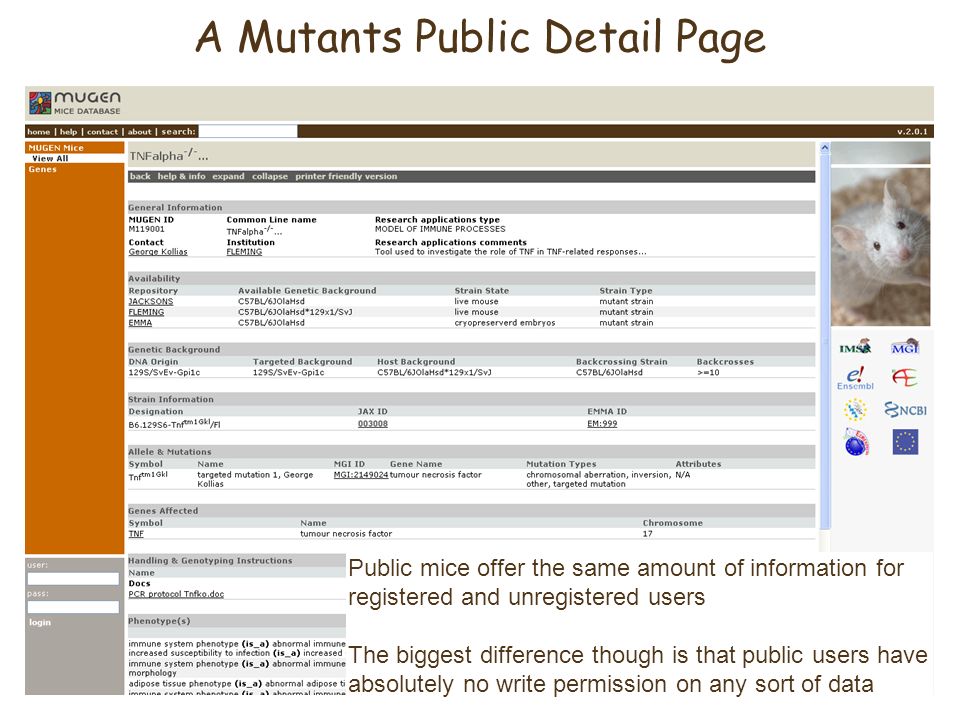Image resolution: width=960 pixels, height=720 pixels.
Task: Click the Phenotype(s) section header
Action: (236, 620)
